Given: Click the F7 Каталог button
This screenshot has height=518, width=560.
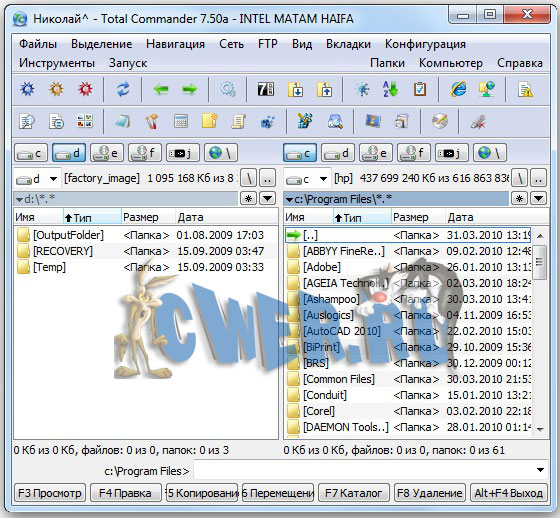Looking at the screenshot, I should (353, 493).
